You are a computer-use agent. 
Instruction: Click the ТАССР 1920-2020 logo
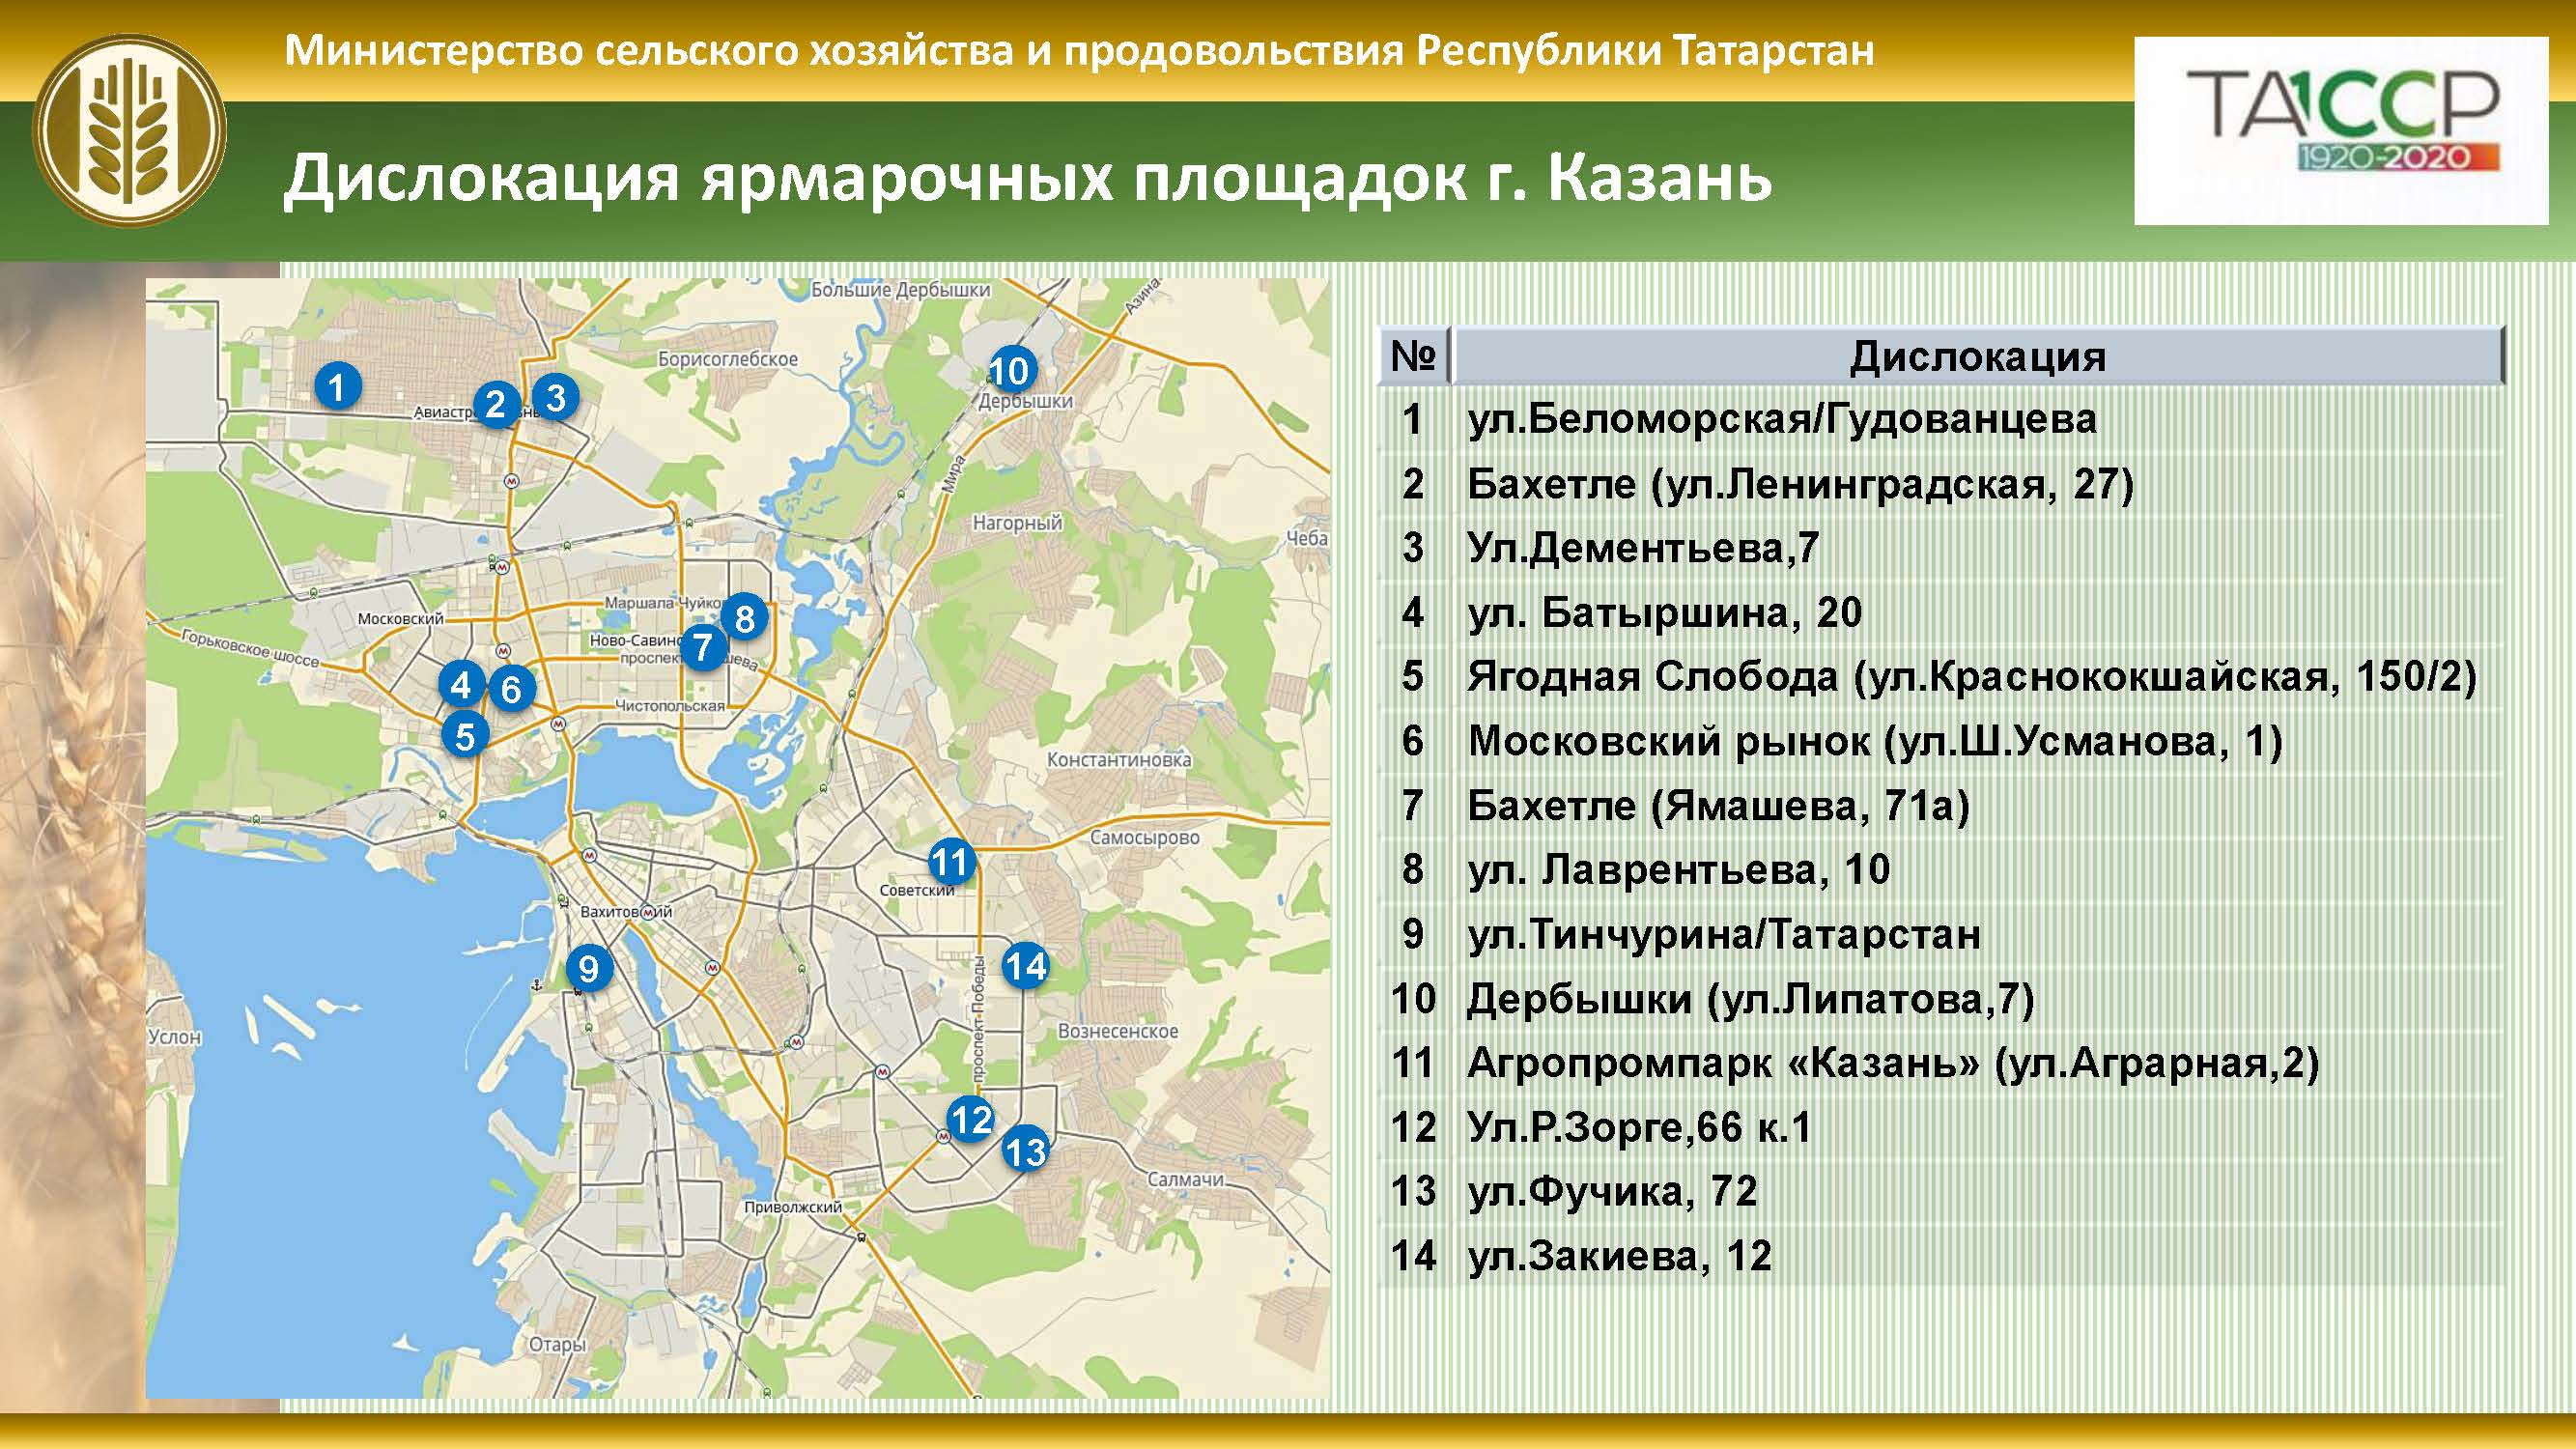(x=2341, y=131)
